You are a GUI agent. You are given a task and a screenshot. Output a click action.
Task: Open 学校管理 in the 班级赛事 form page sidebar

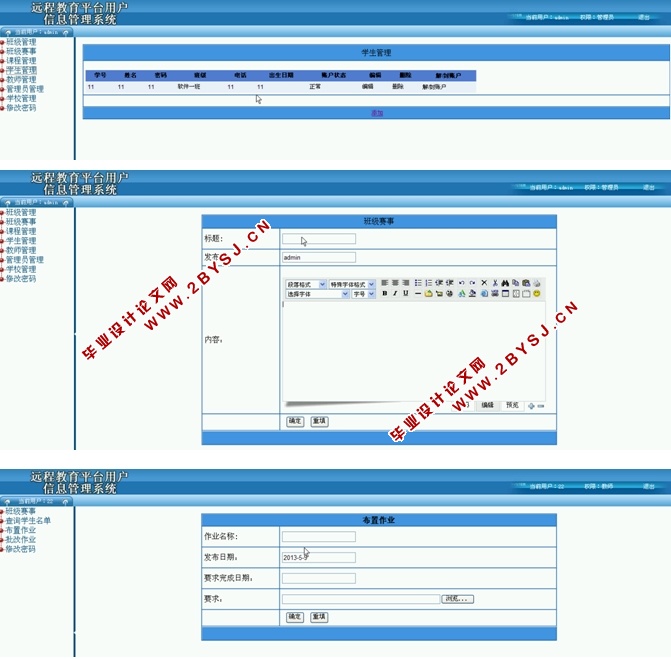(x=21, y=269)
